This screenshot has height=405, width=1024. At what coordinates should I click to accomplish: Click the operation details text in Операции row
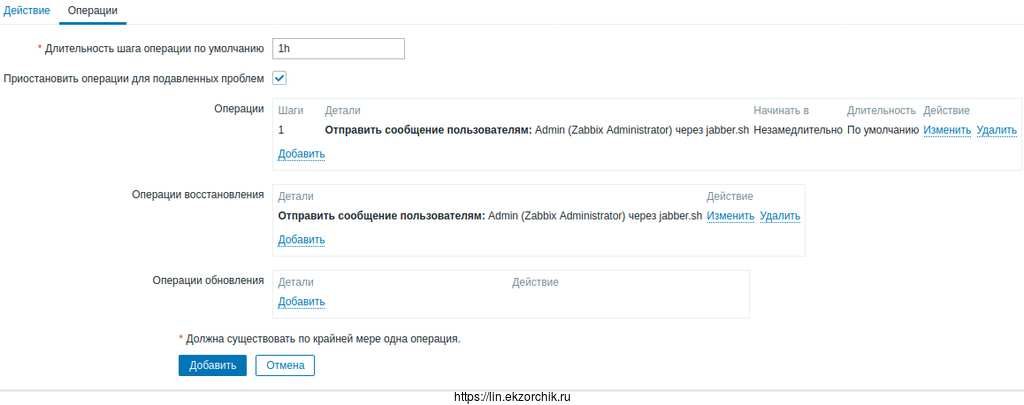pyautogui.click(x=536, y=130)
